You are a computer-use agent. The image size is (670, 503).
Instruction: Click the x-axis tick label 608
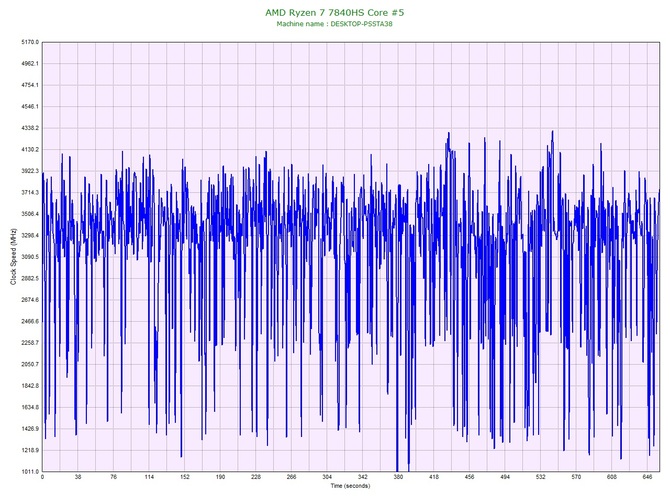click(x=612, y=477)
